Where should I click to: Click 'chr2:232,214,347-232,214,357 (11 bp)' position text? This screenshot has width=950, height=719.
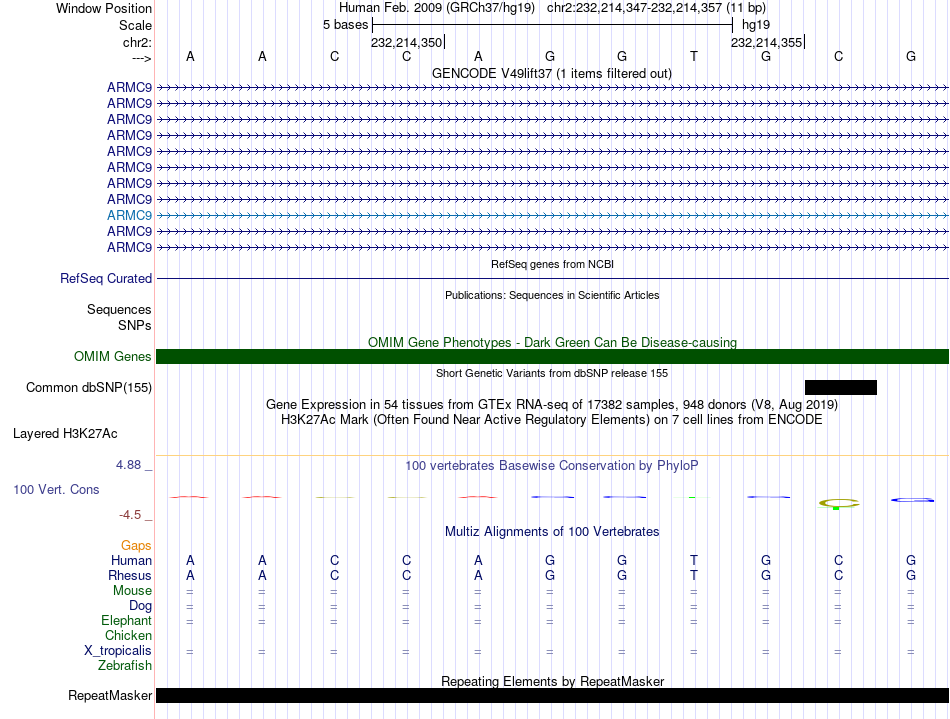click(656, 8)
